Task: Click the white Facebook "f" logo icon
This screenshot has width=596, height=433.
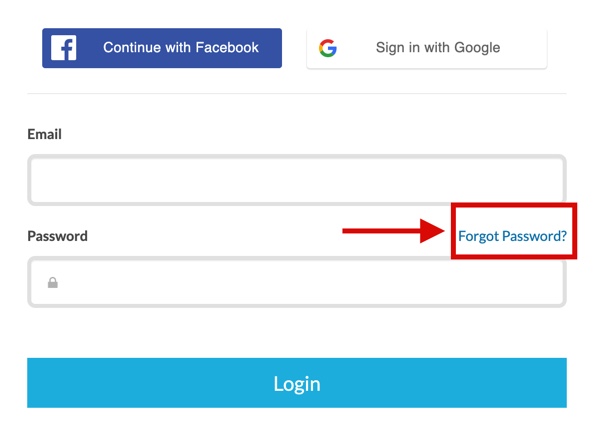Action: coord(63,48)
